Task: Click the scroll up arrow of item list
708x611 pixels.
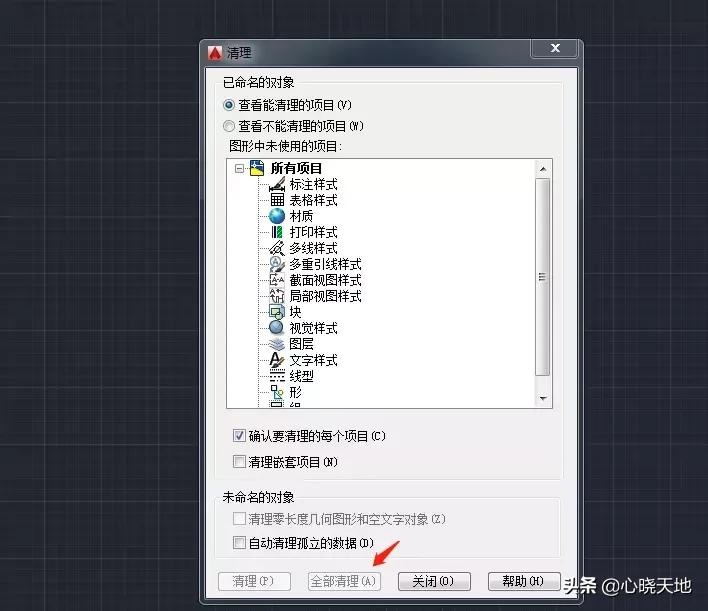Action: (x=543, y=169)
